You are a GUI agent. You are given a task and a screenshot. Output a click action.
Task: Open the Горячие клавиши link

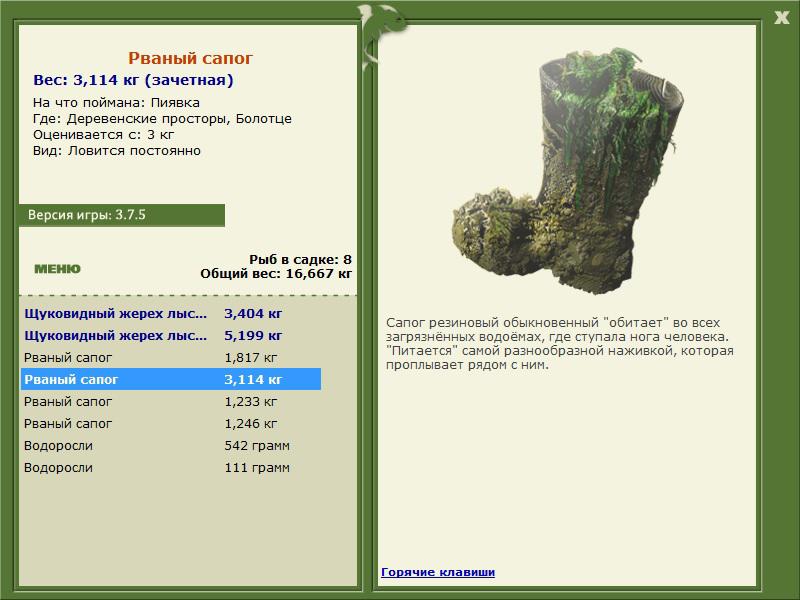point(438,572)
